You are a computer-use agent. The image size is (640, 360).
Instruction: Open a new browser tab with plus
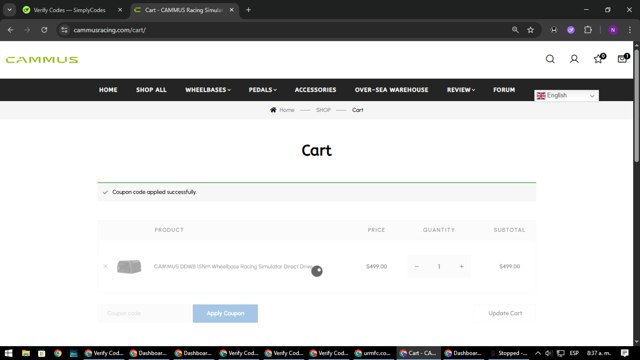248,10
